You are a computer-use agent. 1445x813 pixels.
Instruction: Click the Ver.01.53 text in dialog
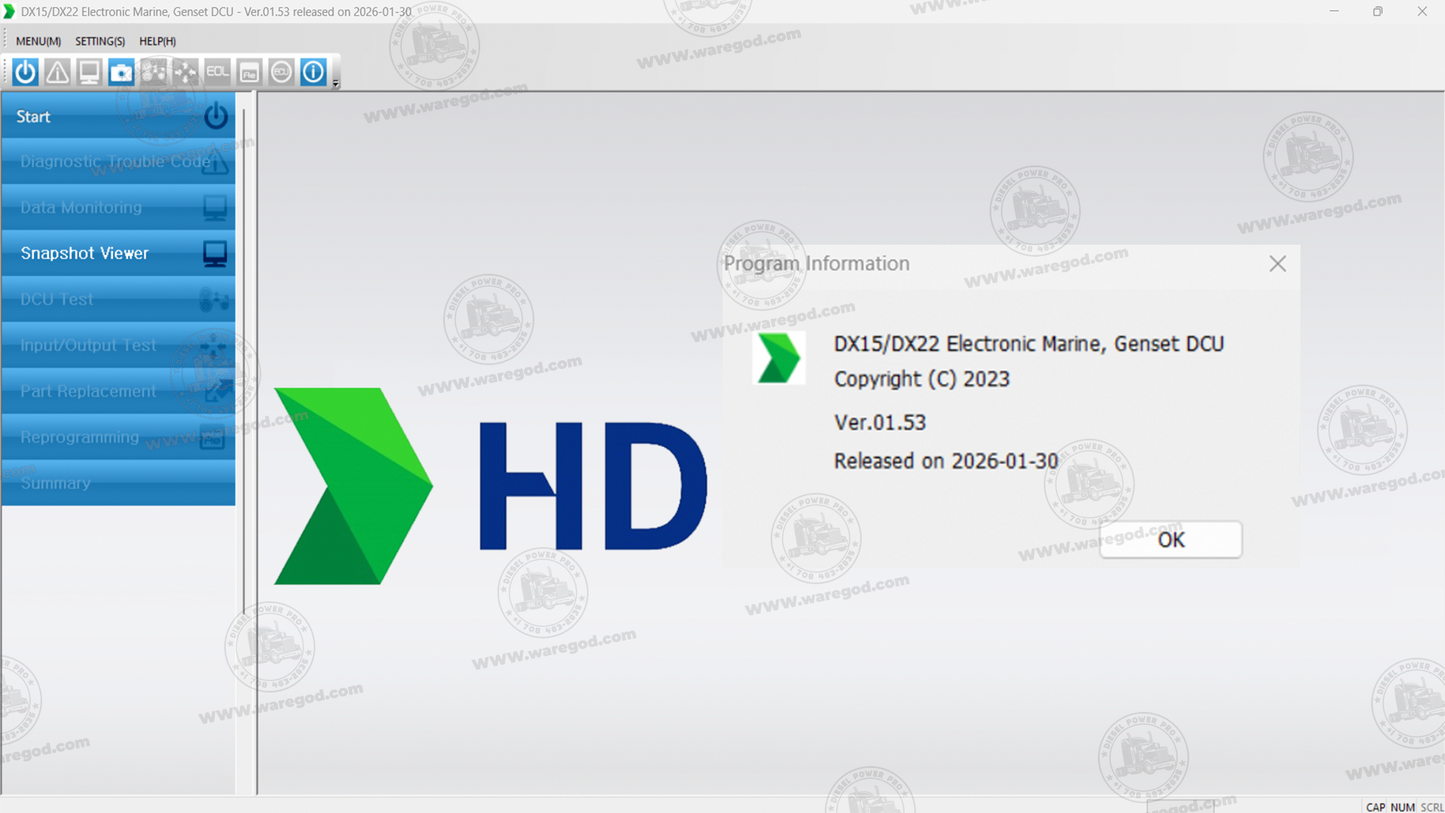880,422
